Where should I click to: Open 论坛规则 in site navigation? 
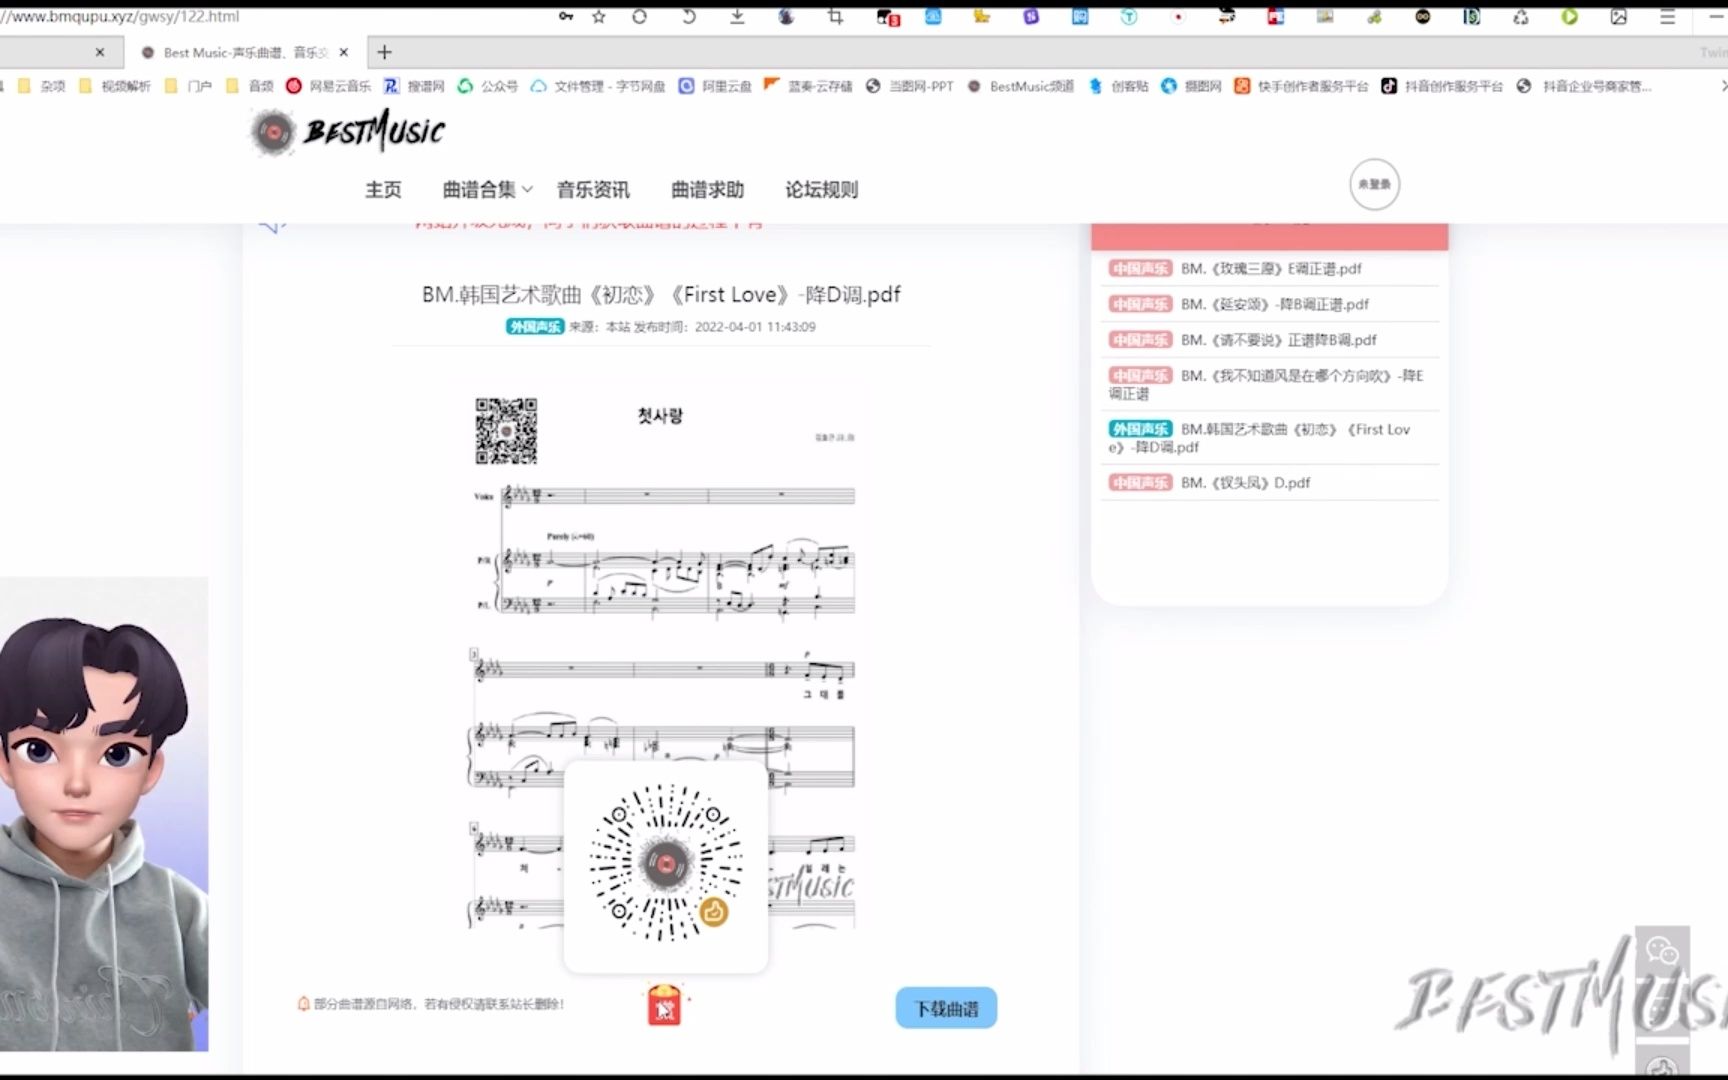click(x=821, y=190)
